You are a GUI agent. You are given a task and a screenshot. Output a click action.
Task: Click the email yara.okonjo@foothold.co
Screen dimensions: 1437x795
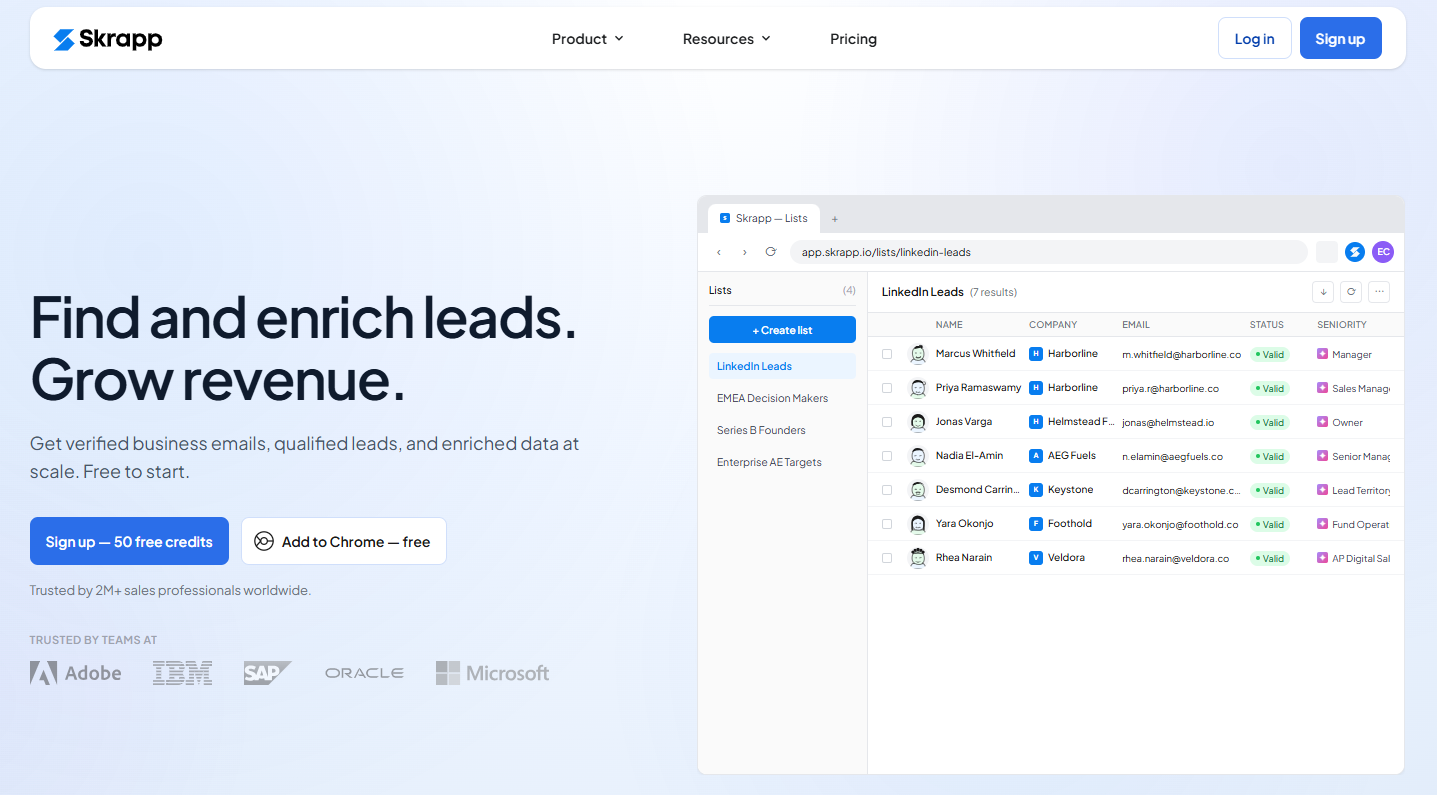pos(1180,525)
